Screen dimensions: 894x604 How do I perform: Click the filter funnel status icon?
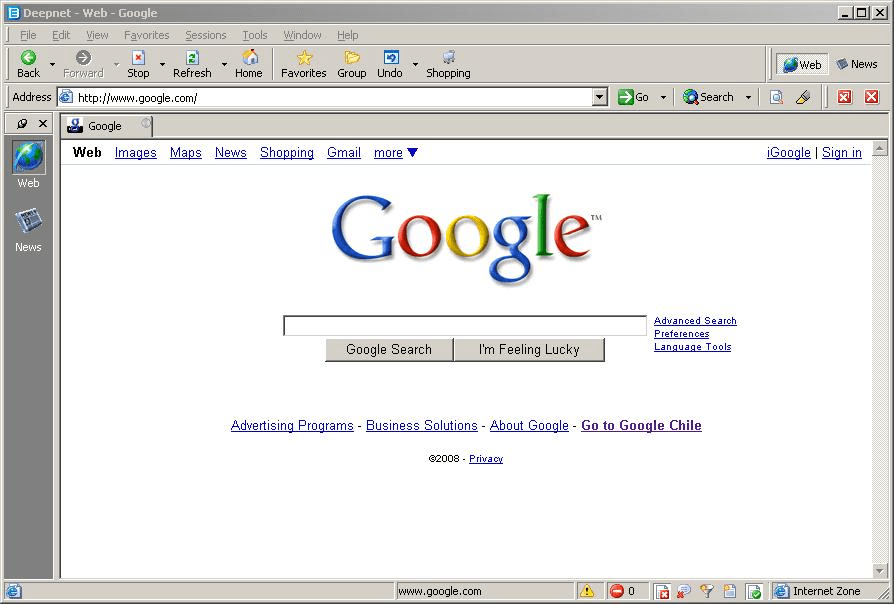[706, 591]
